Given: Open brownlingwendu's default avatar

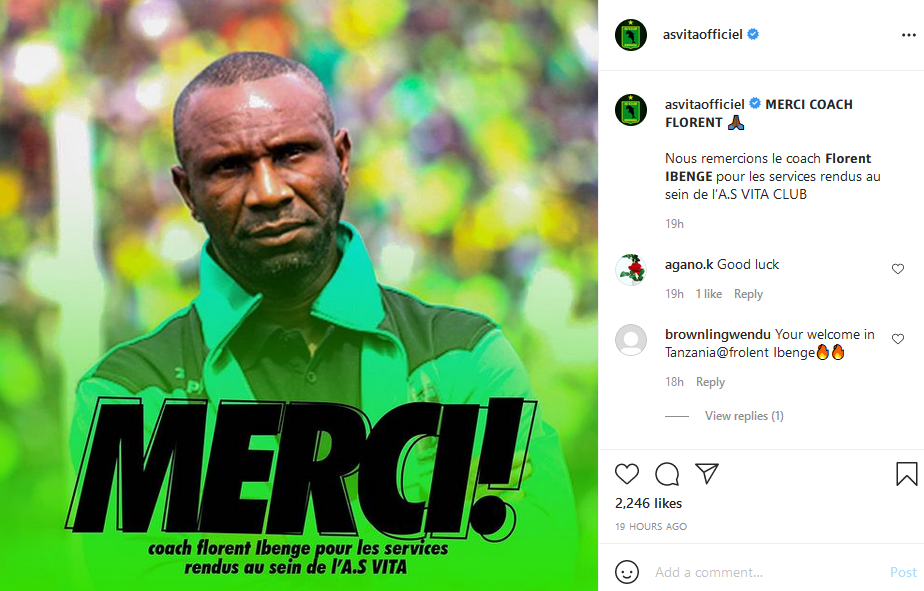Looking at the screenshot, I should pos(631,339).
